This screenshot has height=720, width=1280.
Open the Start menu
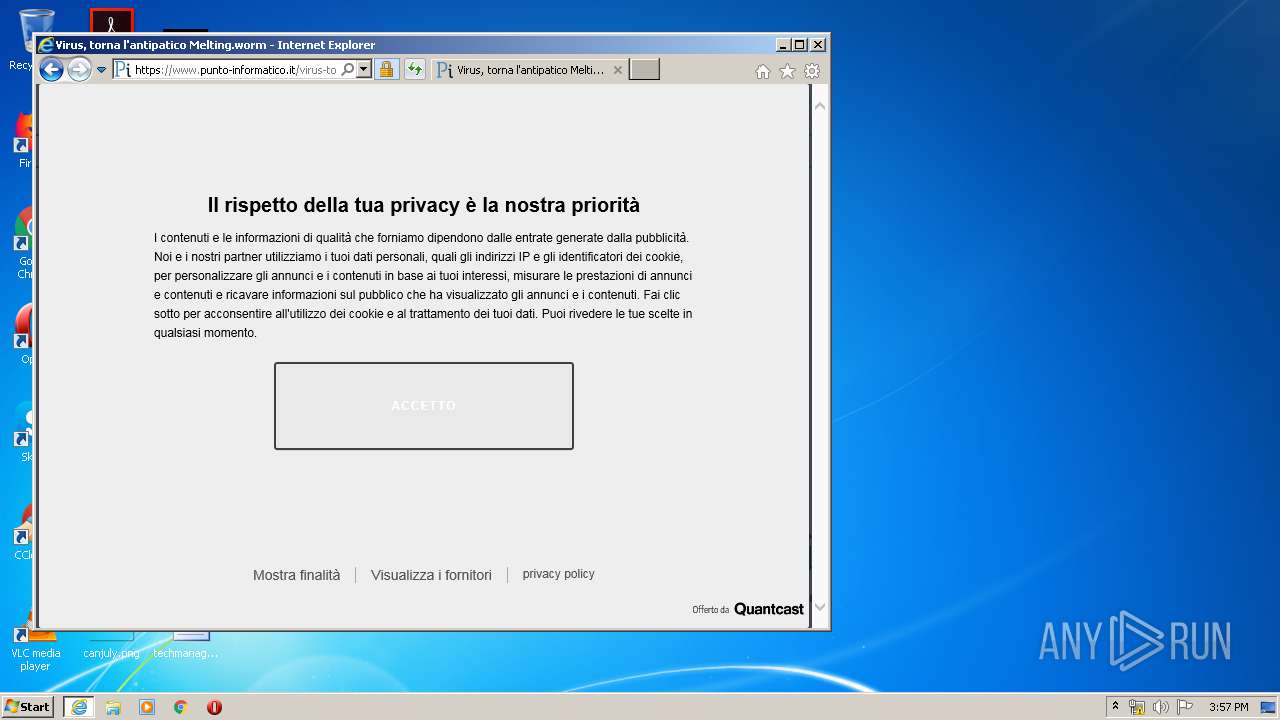[27, 706]
